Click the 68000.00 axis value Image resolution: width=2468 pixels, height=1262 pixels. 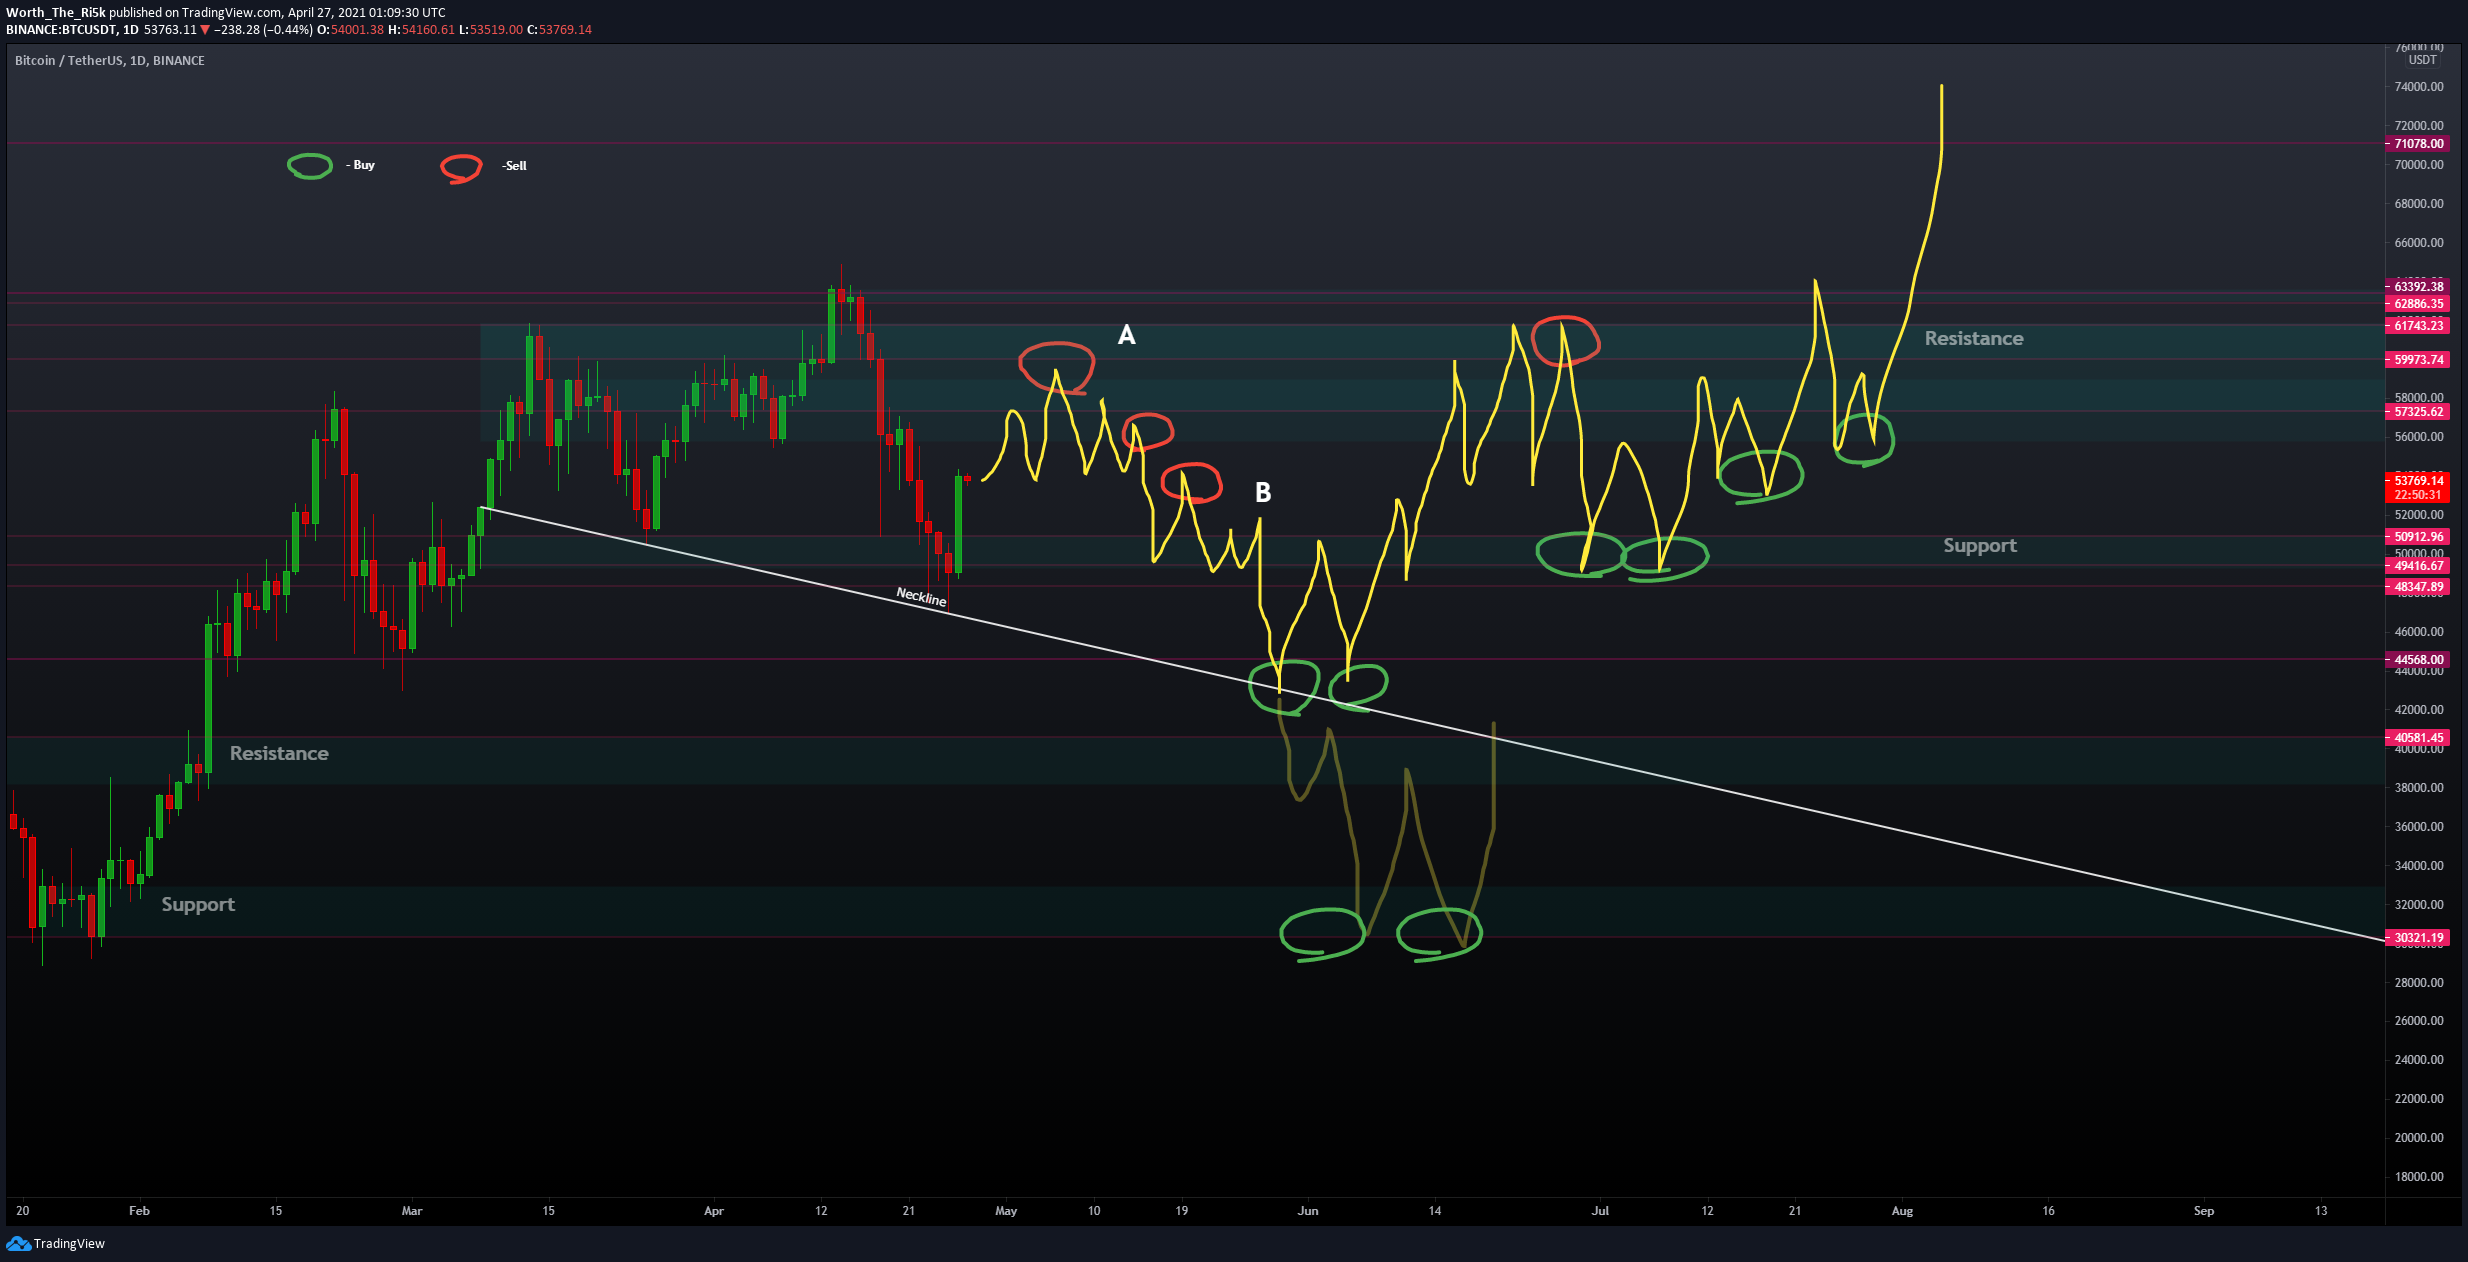2419,204
